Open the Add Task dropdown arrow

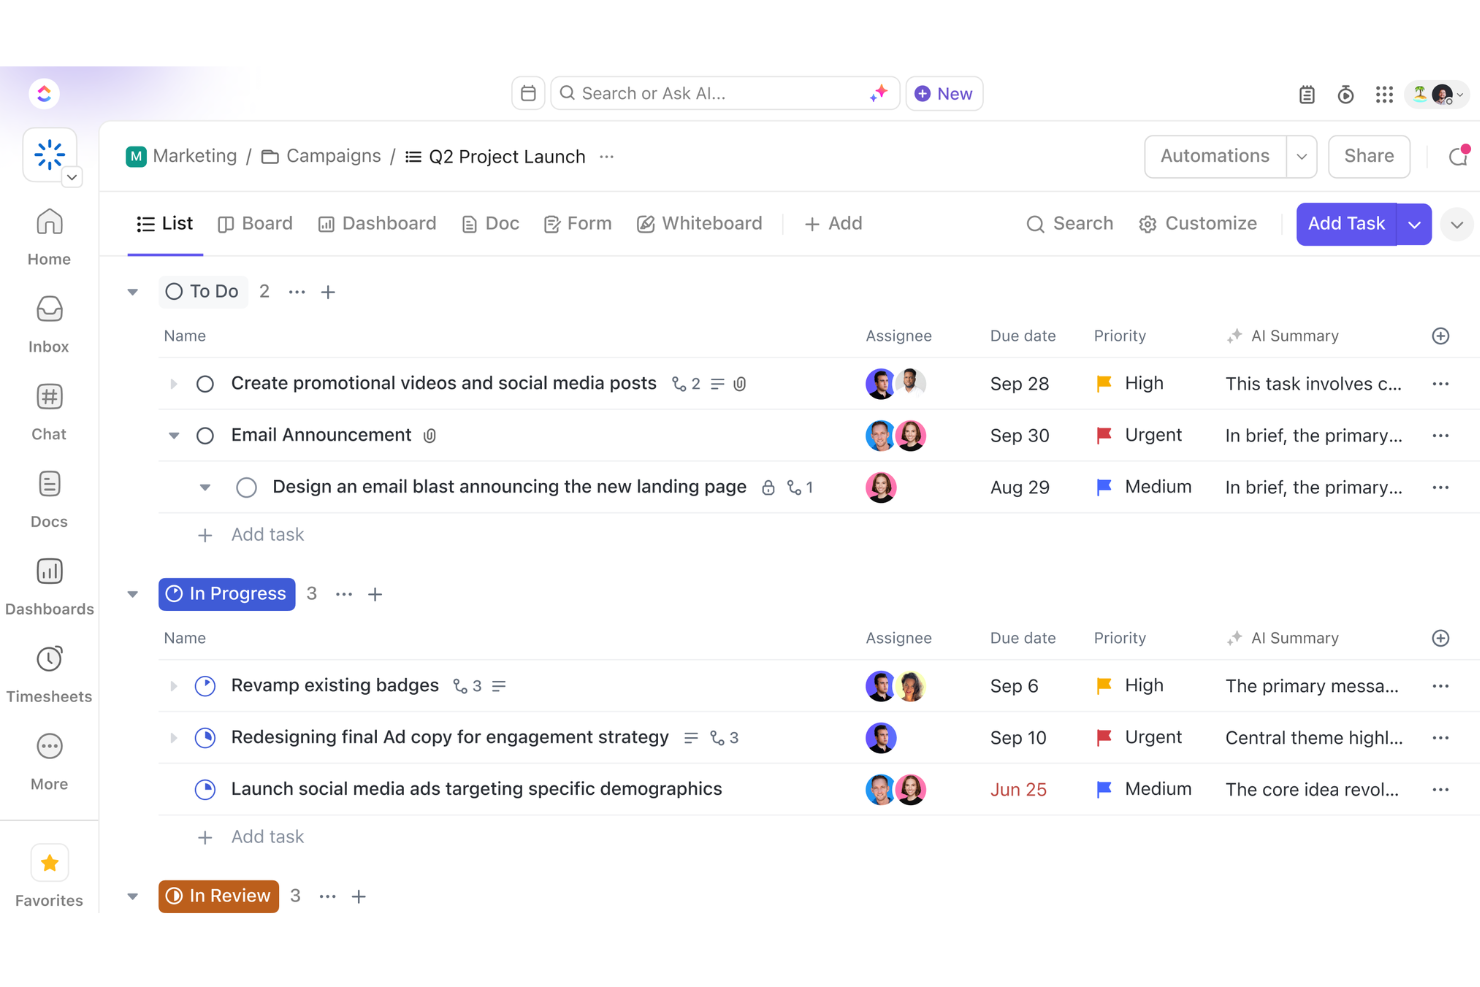(x=1415, y=224)
